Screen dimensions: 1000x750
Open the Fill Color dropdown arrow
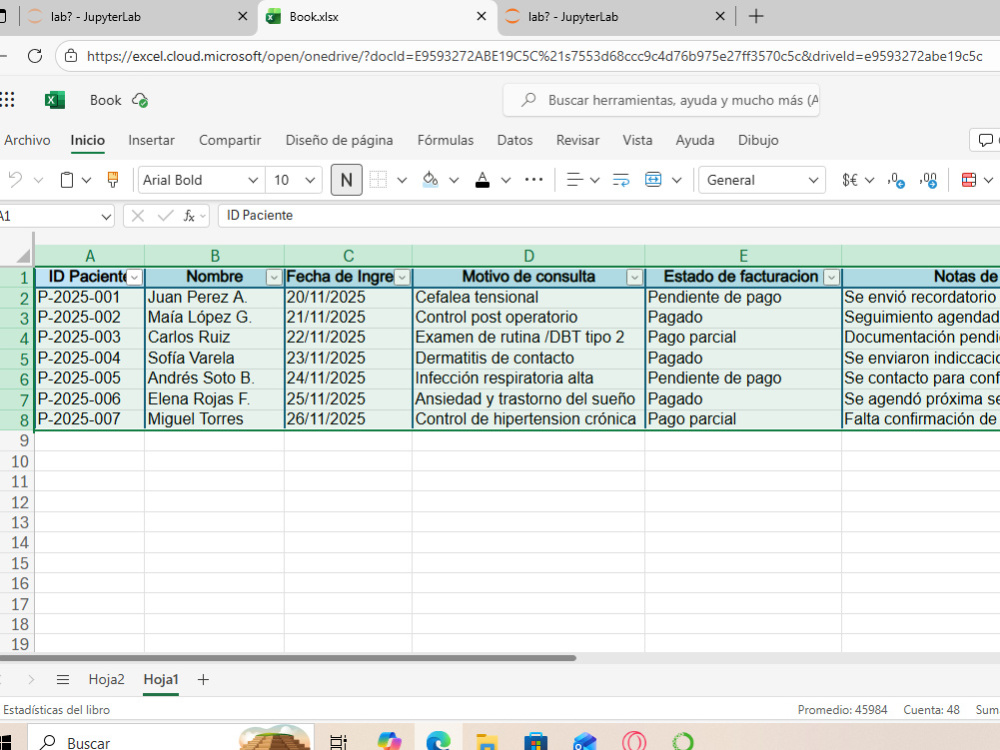pyautogui.click(x=454, y=180)
